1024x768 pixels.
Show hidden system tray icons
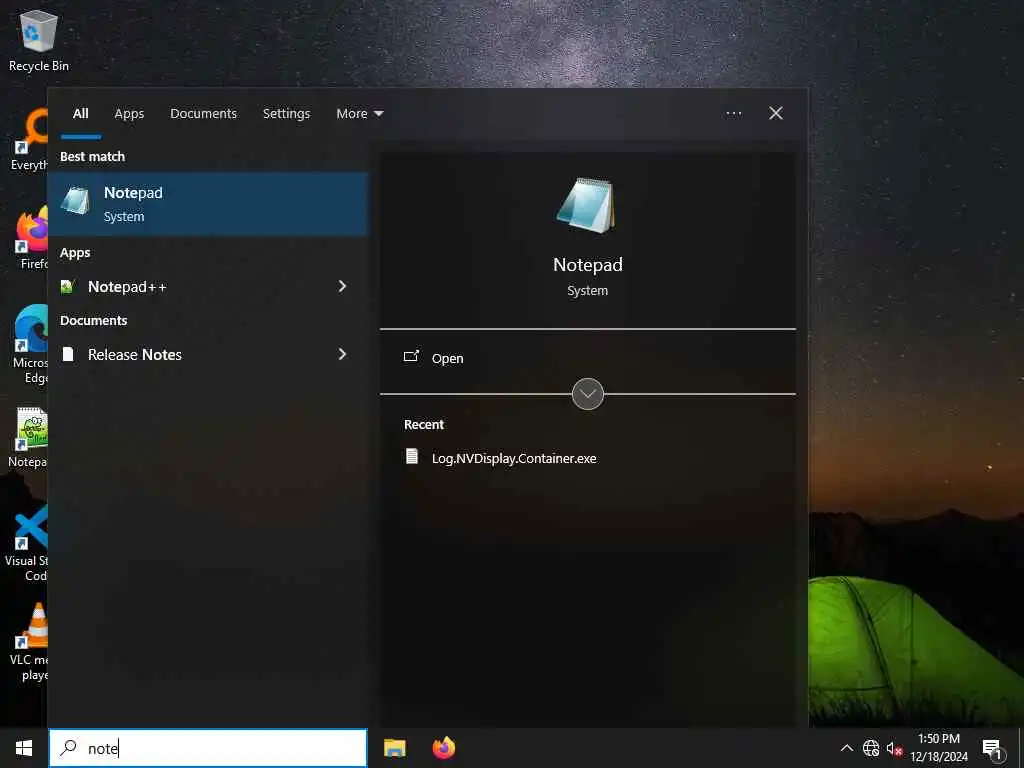(x=846, y=748)
